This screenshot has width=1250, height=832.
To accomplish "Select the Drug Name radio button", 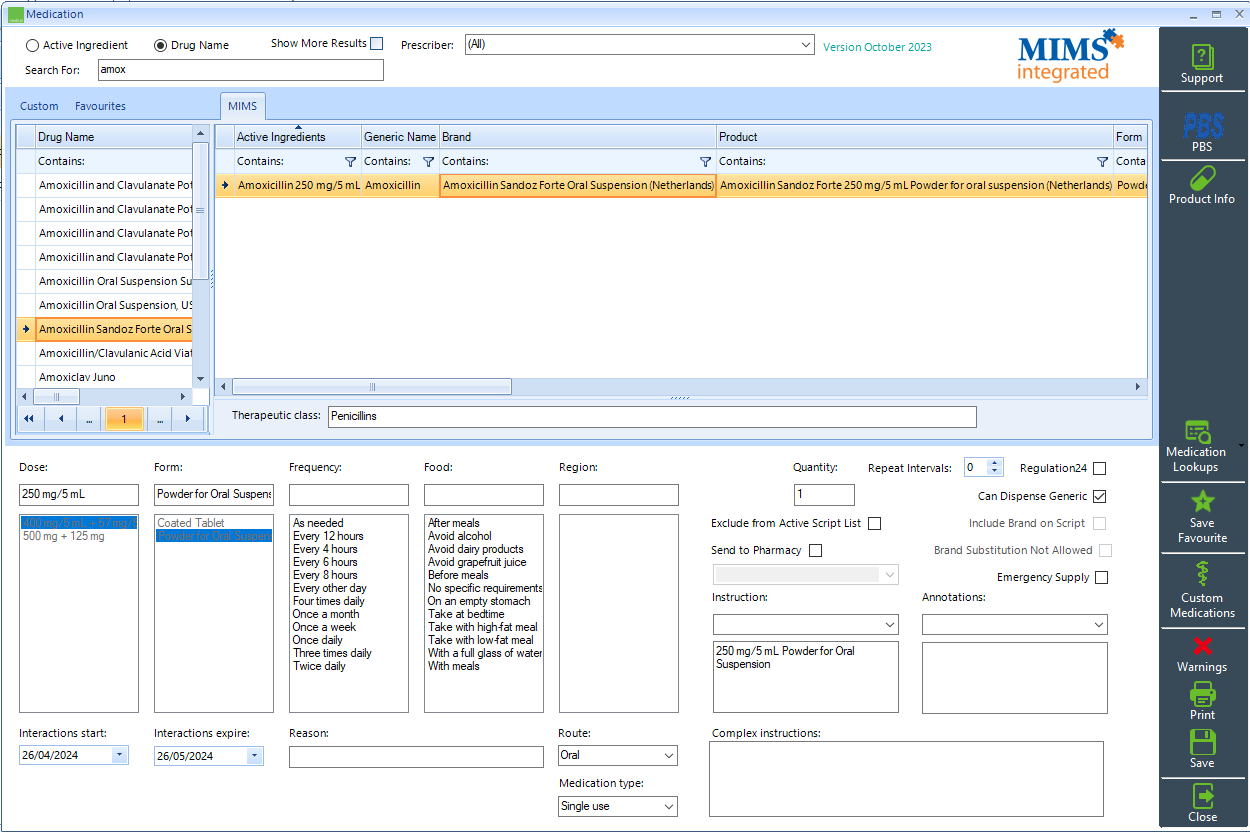I will pos(160,45).
